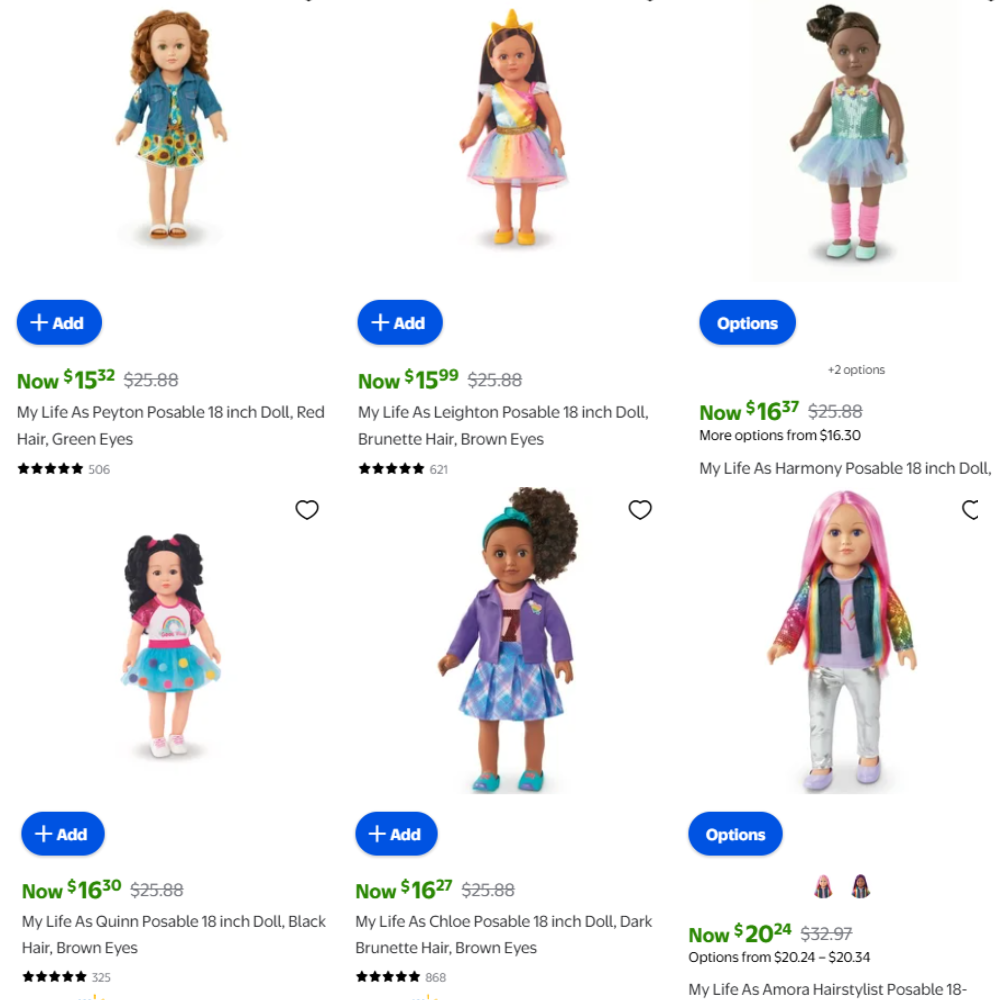This screenshot has height=1000, width=1000.
Task: Open Options for the Amora Hairstylist doll
Action: [x=735, y=834]
